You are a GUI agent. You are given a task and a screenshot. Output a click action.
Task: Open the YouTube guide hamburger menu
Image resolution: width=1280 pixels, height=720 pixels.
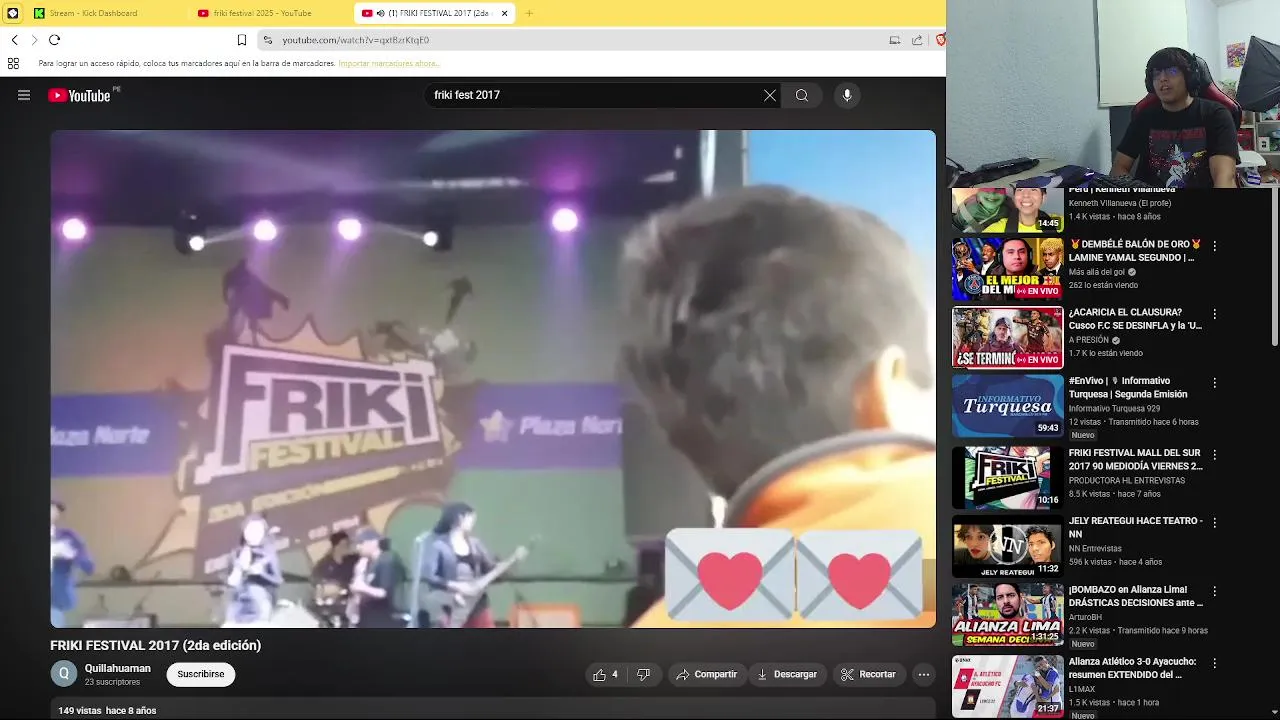(x=24, y=95)
